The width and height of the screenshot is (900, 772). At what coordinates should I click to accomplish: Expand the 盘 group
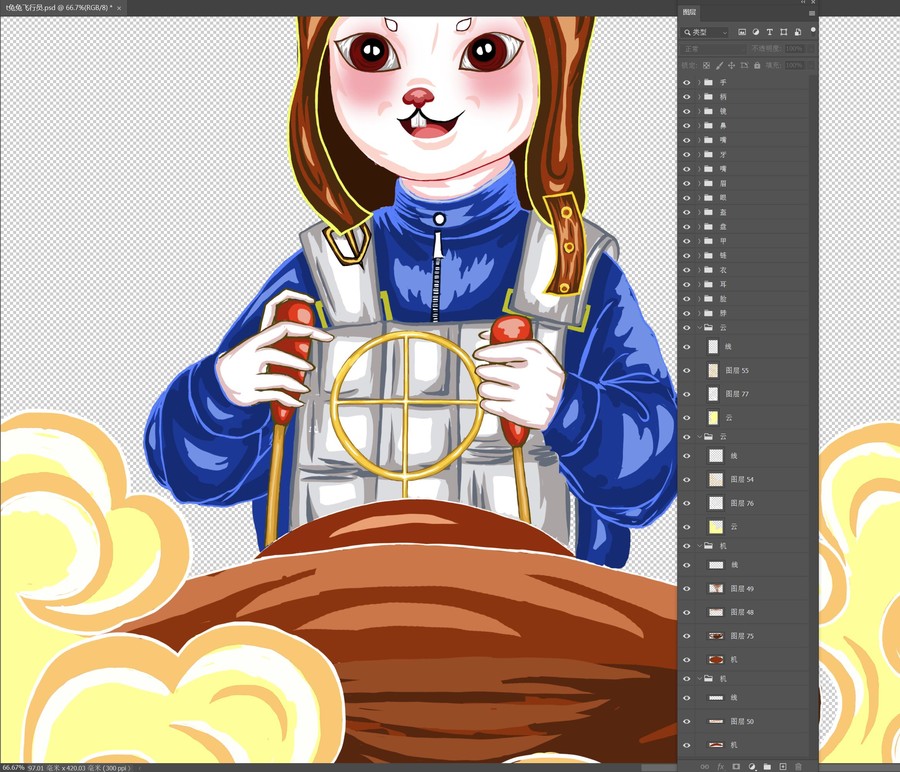pyautogui.click(x=699, y=226)
